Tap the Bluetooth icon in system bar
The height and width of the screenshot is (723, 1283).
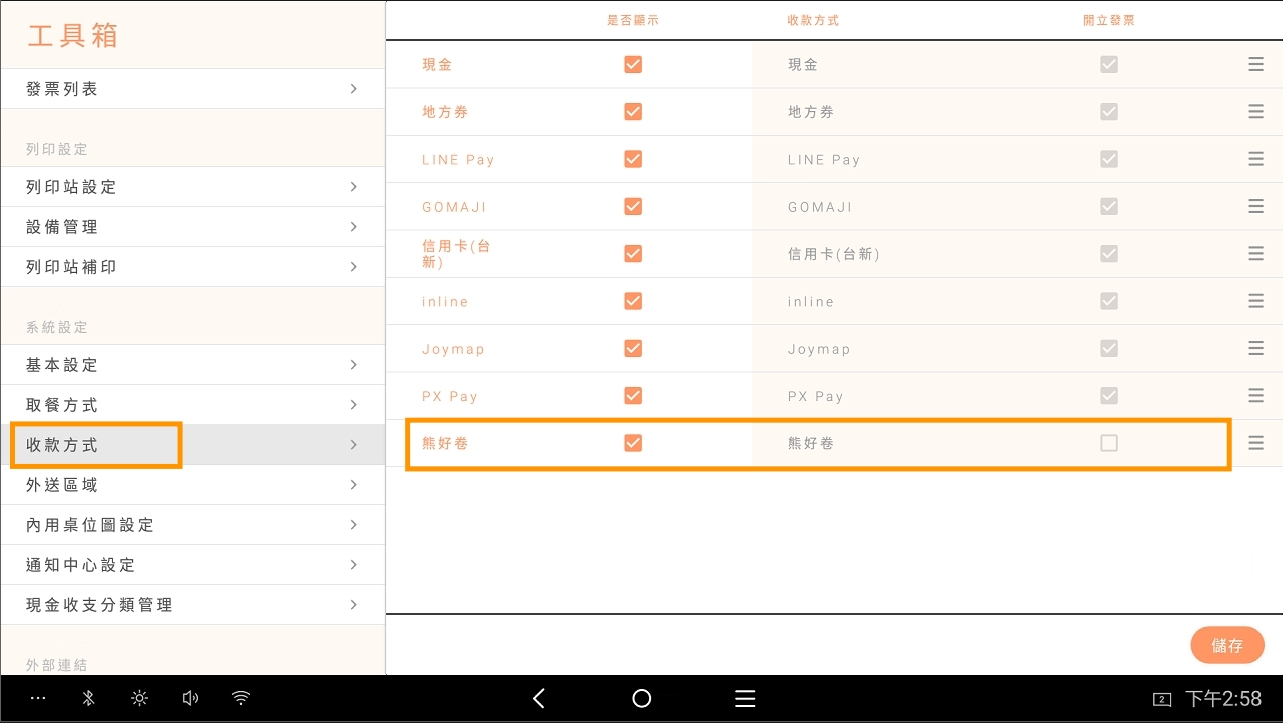[x=88, y=699]
